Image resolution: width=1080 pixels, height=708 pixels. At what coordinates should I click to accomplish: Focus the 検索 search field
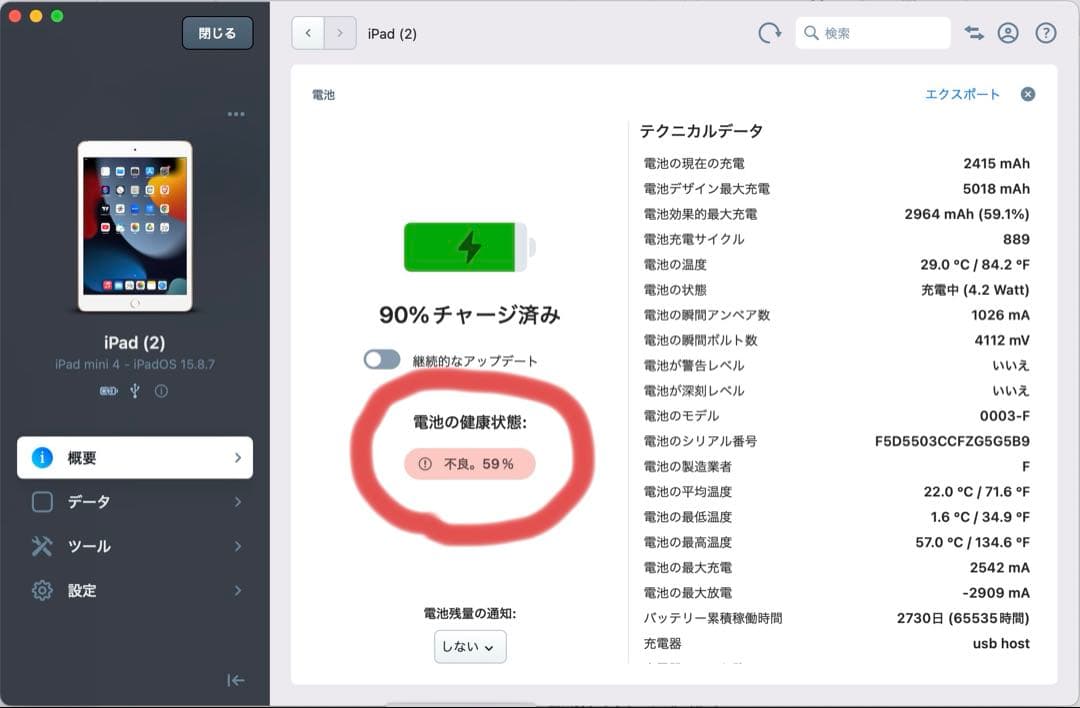tap(873, 33)
